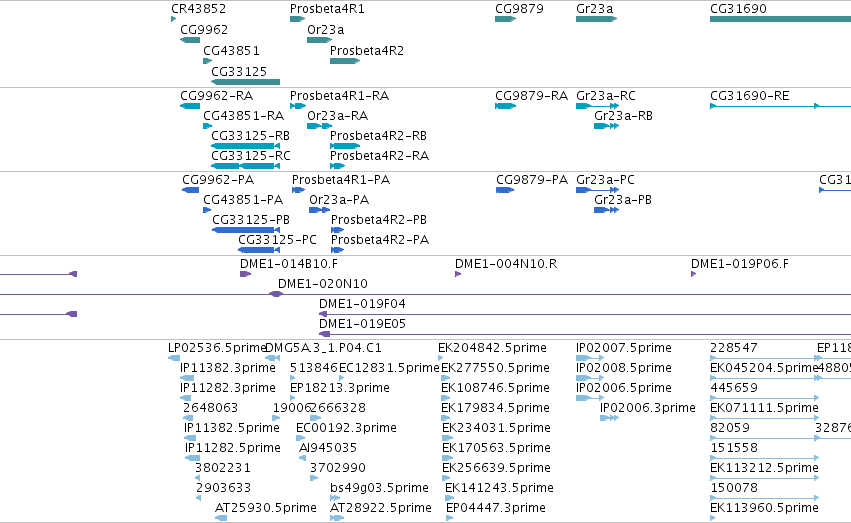Click the CG31690-RE transcript label
This screenshot has width=851, height=523.
[x=750, y=96]
